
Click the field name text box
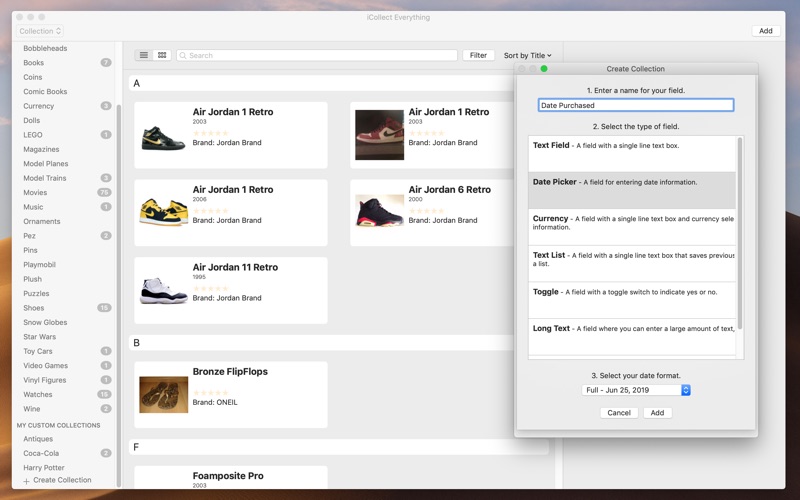pyautogui.click(x=636, y=105)
